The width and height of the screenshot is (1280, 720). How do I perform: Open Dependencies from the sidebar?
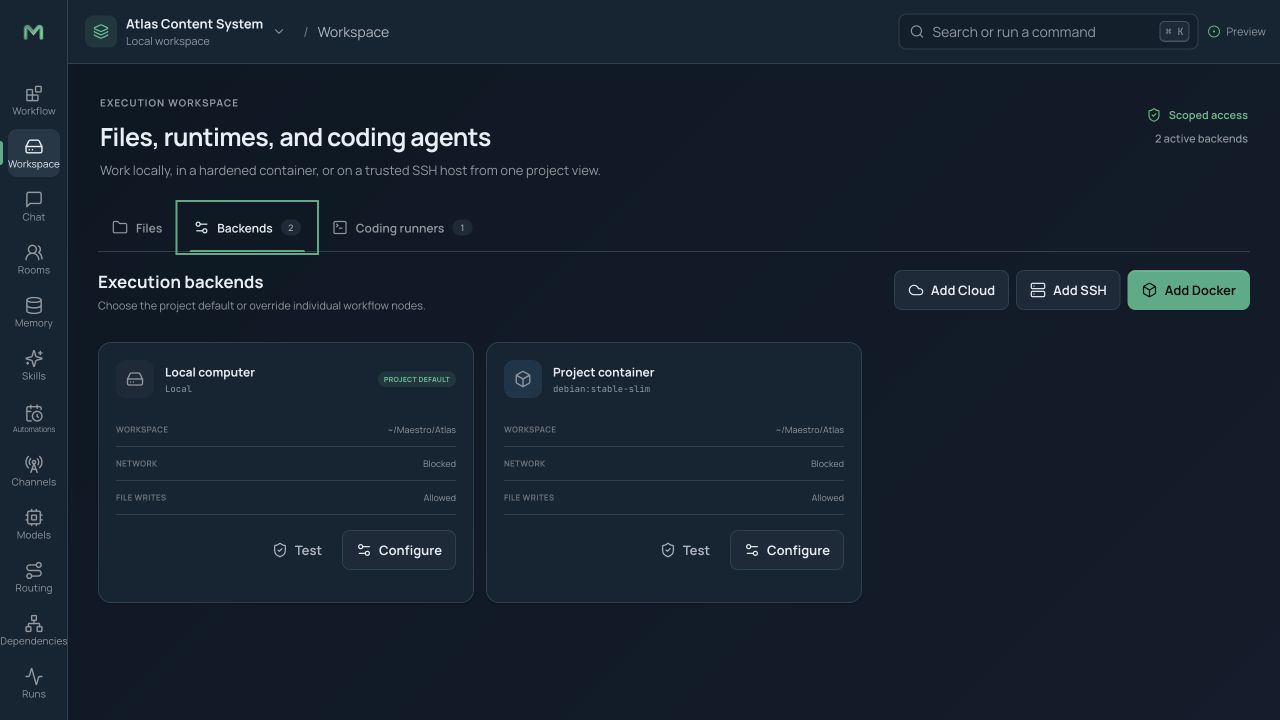pos(33,631)
